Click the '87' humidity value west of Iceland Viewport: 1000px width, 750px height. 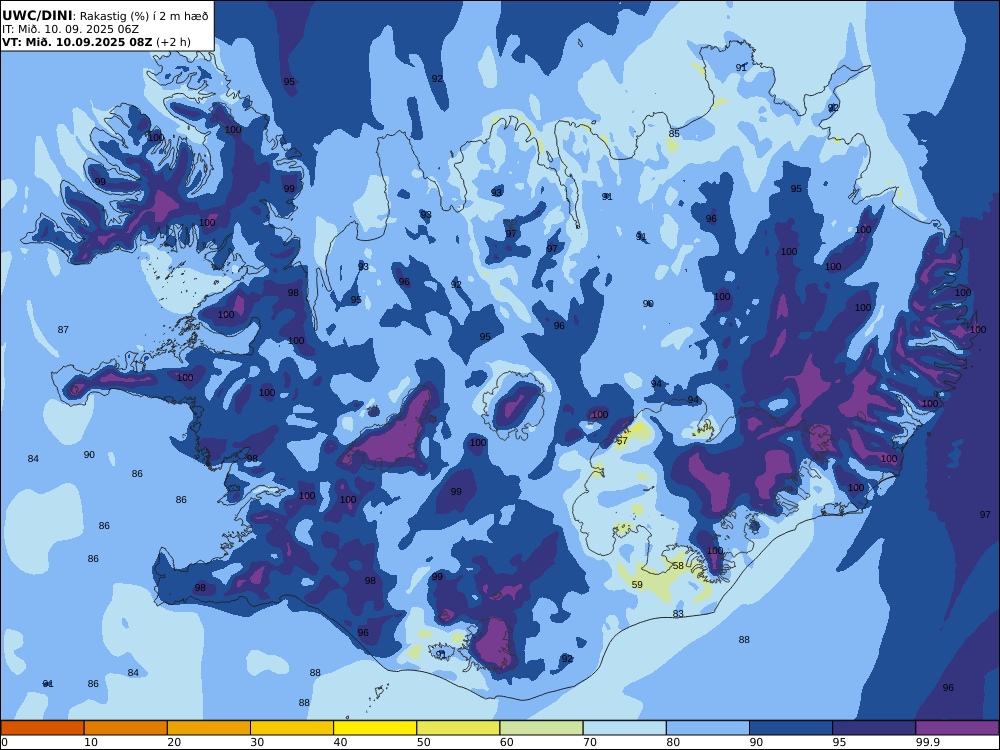tap(62, 330)
